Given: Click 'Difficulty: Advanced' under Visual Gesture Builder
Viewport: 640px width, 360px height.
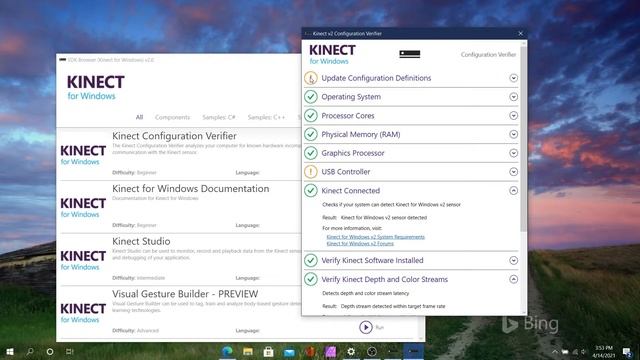Looking at the screenshot, I should tap(136, 331).
